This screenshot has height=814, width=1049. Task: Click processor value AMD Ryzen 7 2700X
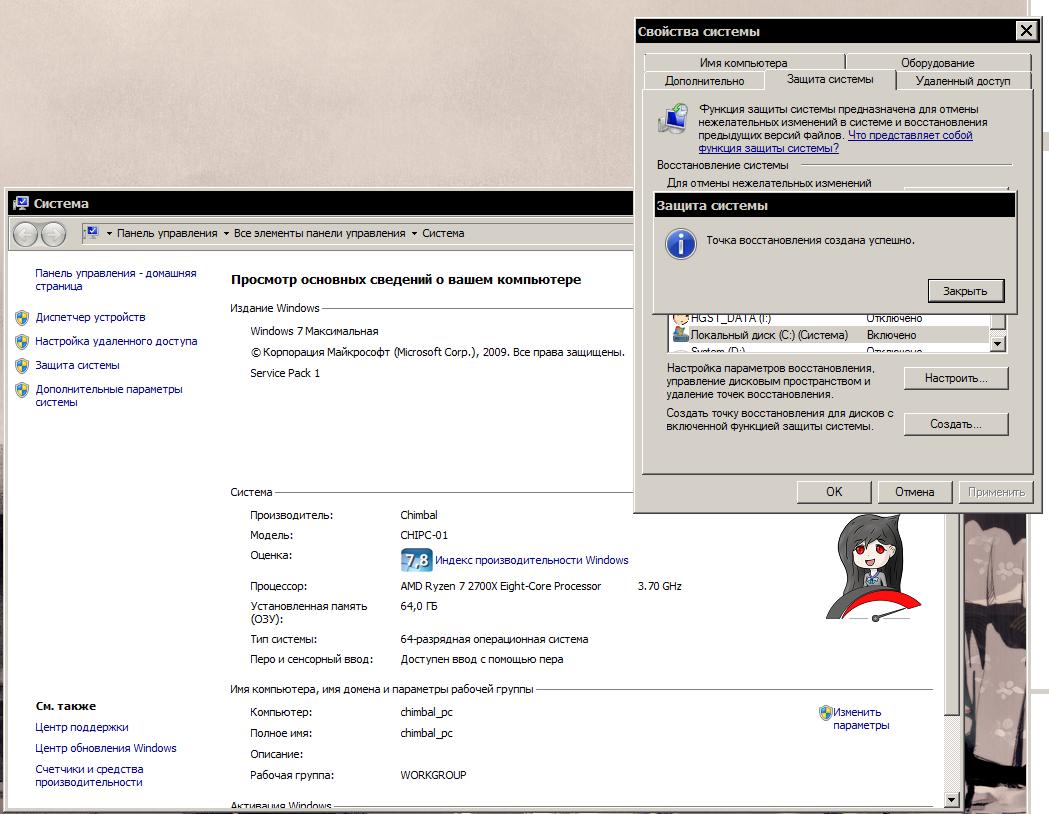click(500, 586)
